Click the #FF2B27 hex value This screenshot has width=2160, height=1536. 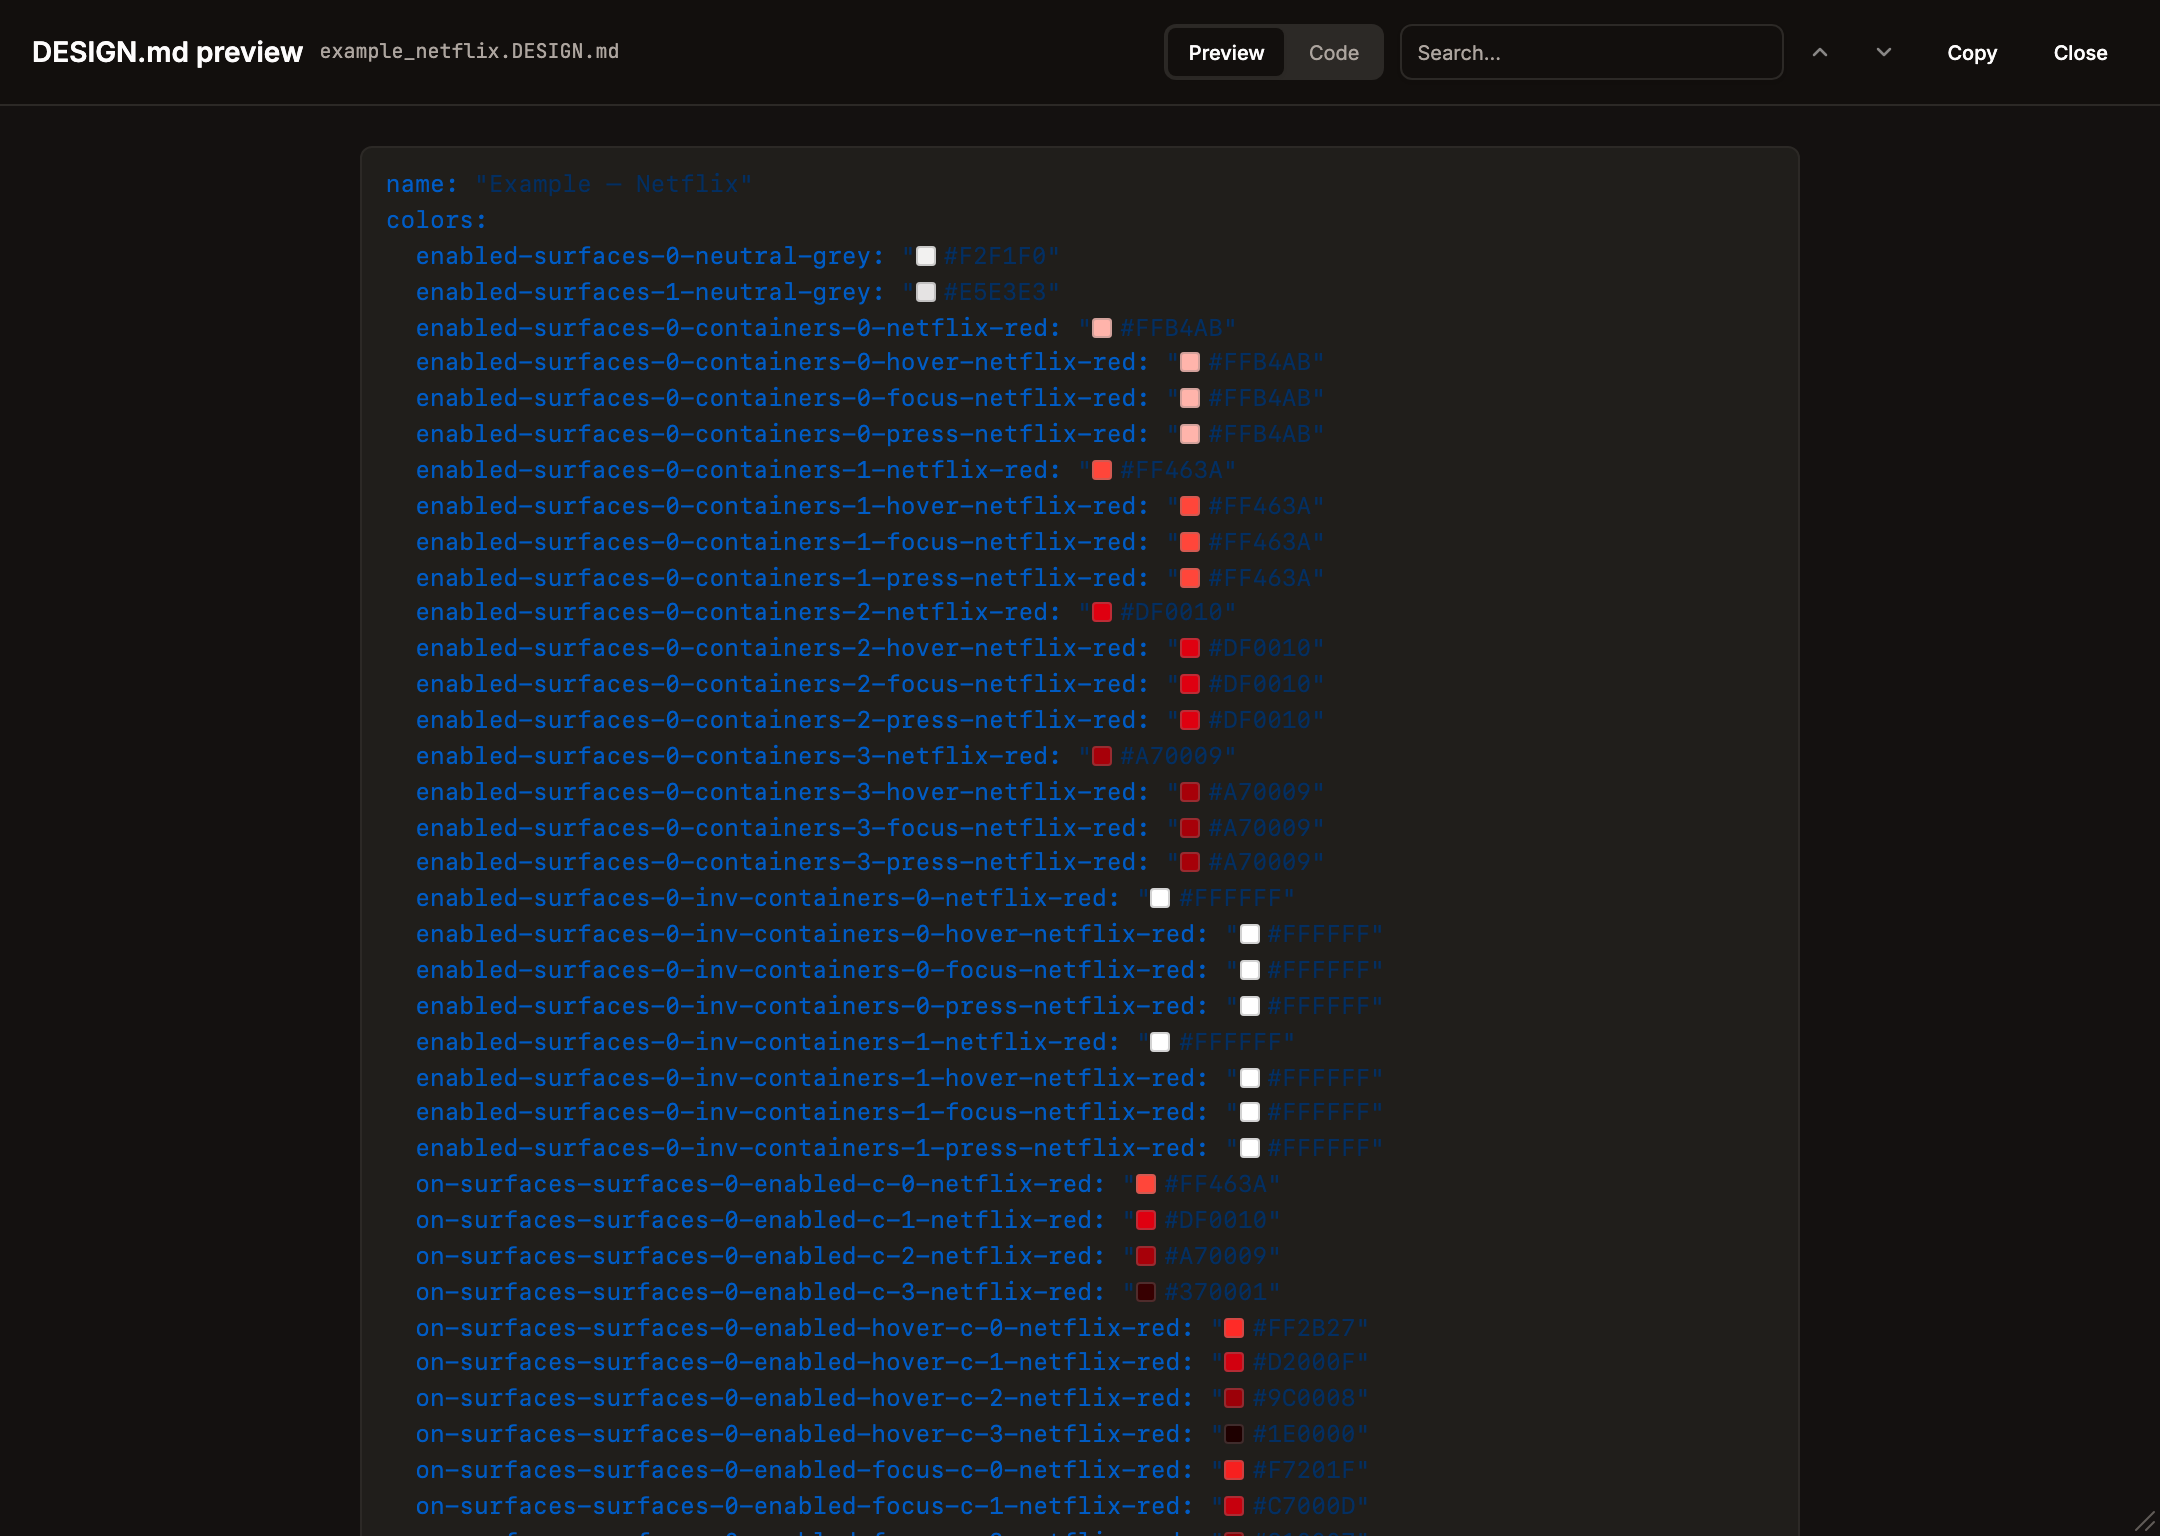point(1303,1329)
